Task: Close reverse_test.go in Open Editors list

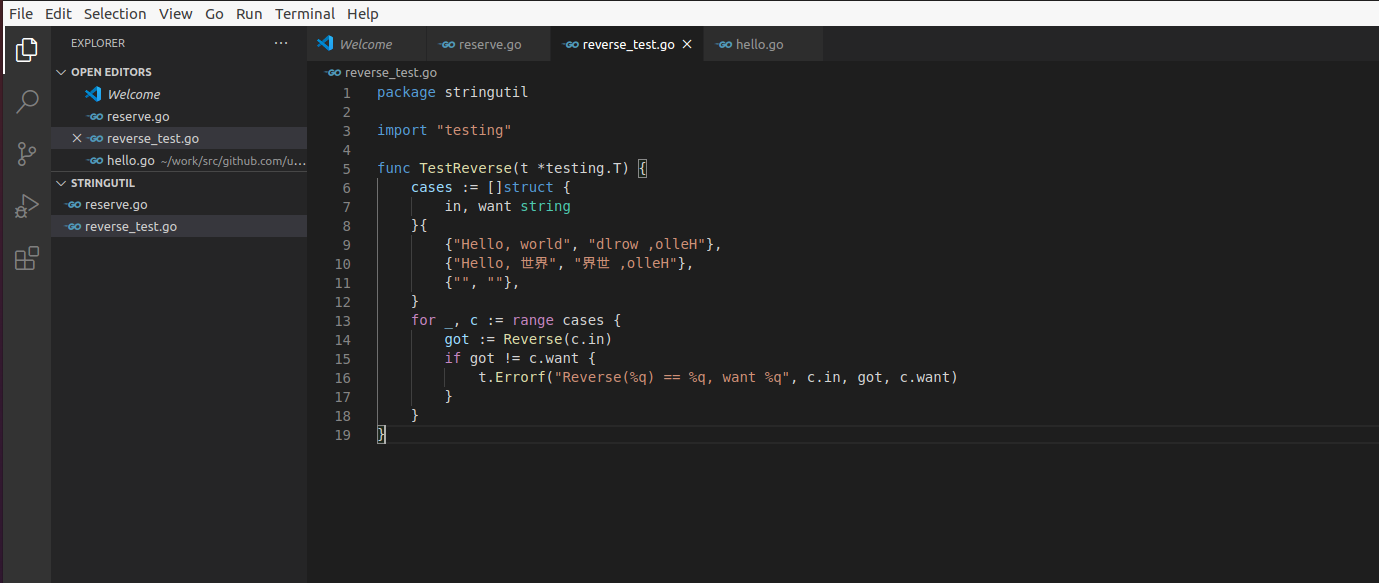Action: coord(77,138)
